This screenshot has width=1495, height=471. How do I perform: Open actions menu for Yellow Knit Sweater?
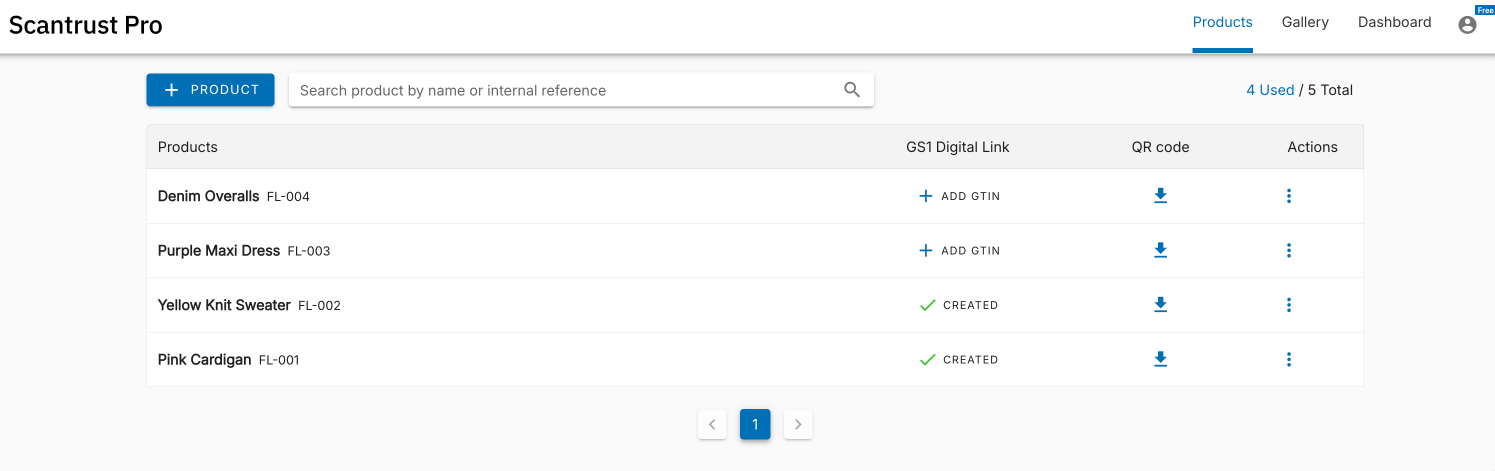(x=1288, y=305)
